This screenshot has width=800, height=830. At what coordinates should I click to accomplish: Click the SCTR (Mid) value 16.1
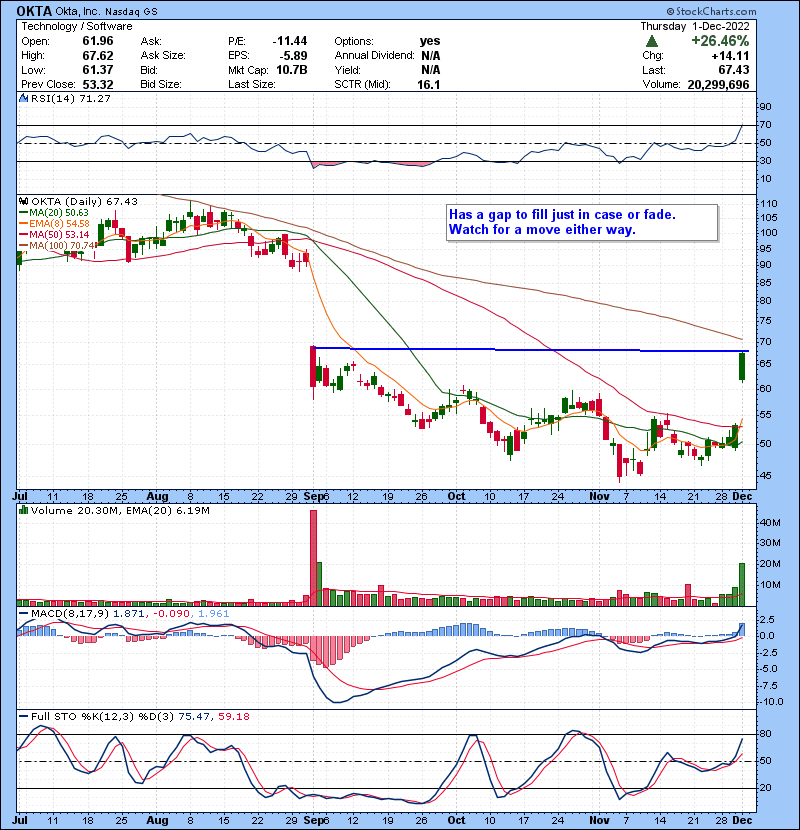pyautogui.click(x=429, y=85)
